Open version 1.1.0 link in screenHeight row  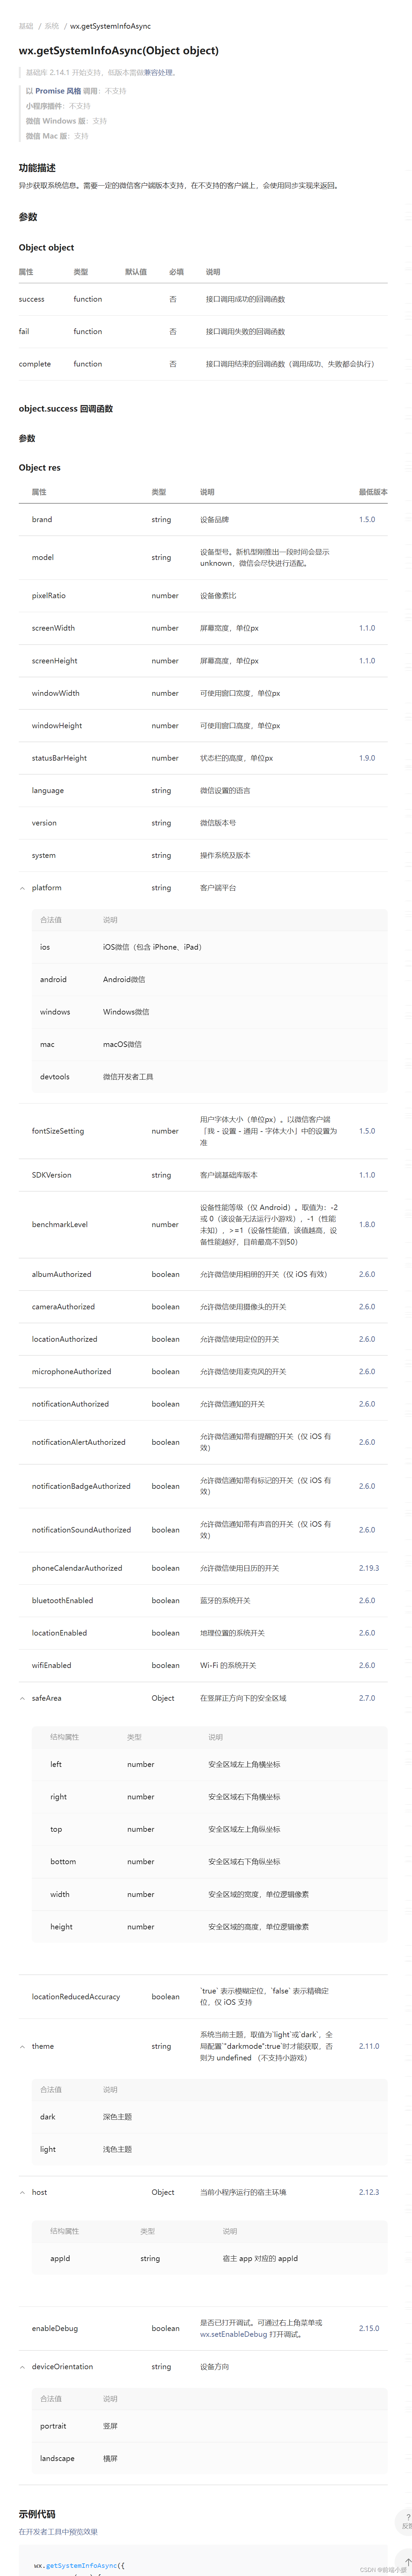[x=367, y=661]
